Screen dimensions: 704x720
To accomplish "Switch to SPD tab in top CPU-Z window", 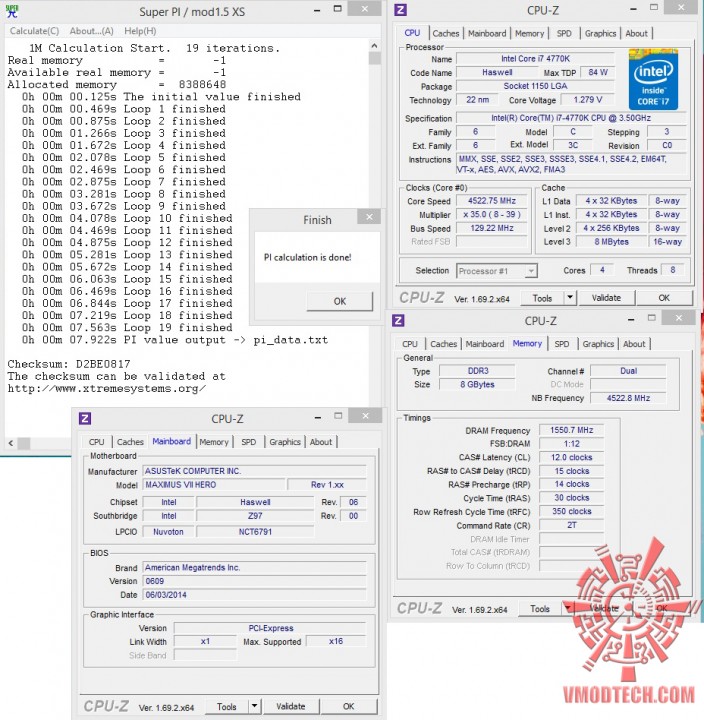I will [564, 33].
